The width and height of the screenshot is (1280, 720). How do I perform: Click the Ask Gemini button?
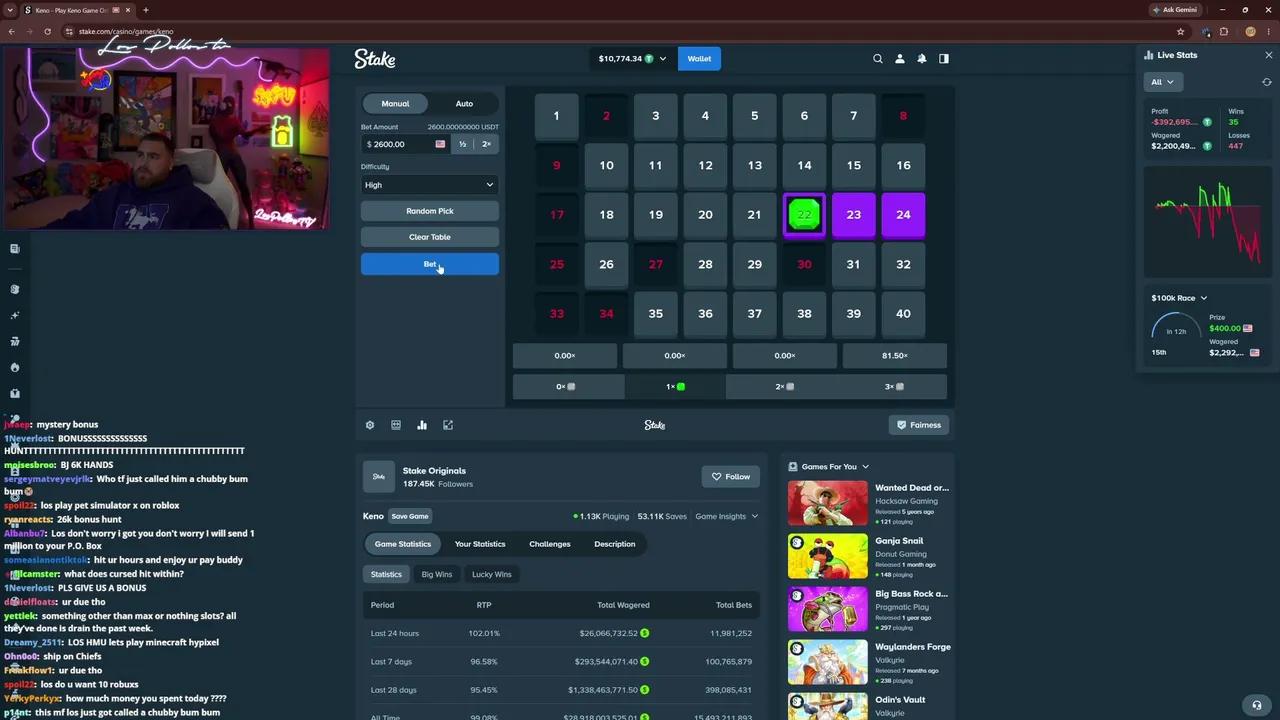click(x=1175, y=10)
